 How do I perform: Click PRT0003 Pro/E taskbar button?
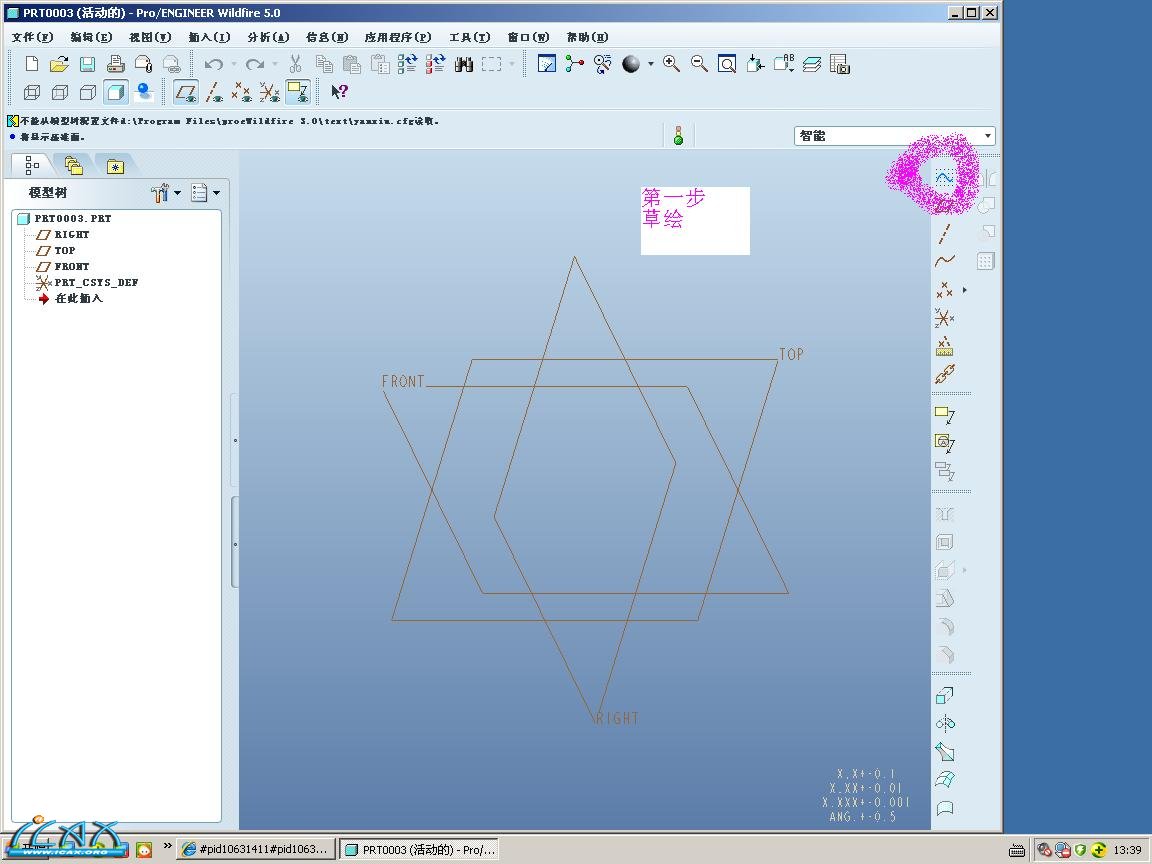tap(418, 850)
